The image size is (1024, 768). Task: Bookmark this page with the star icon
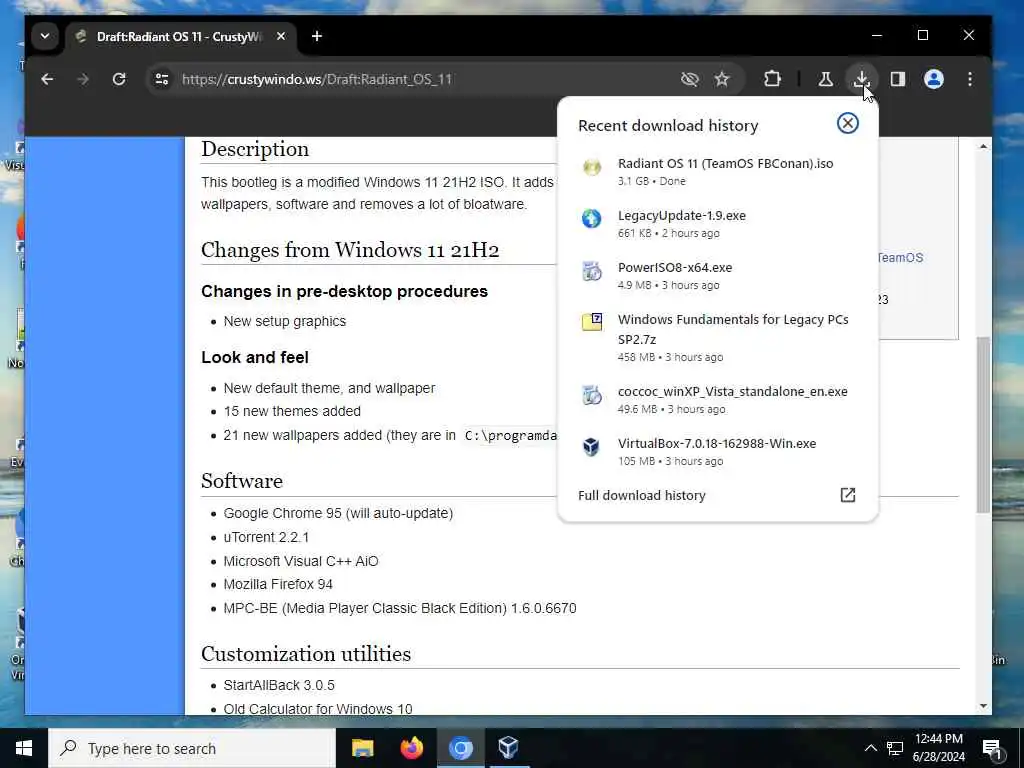[x=722, y=79]
